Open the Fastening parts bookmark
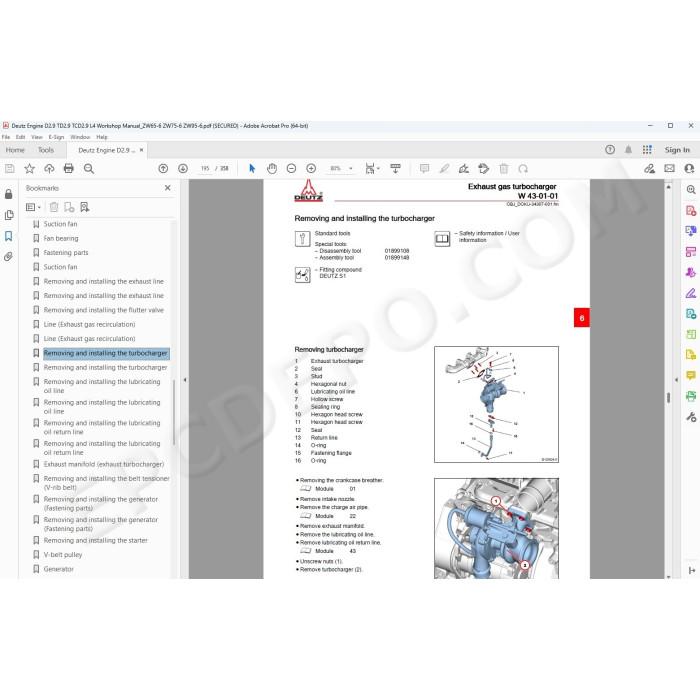The height and width of the screenshot is (700, 700). point(66,253)
